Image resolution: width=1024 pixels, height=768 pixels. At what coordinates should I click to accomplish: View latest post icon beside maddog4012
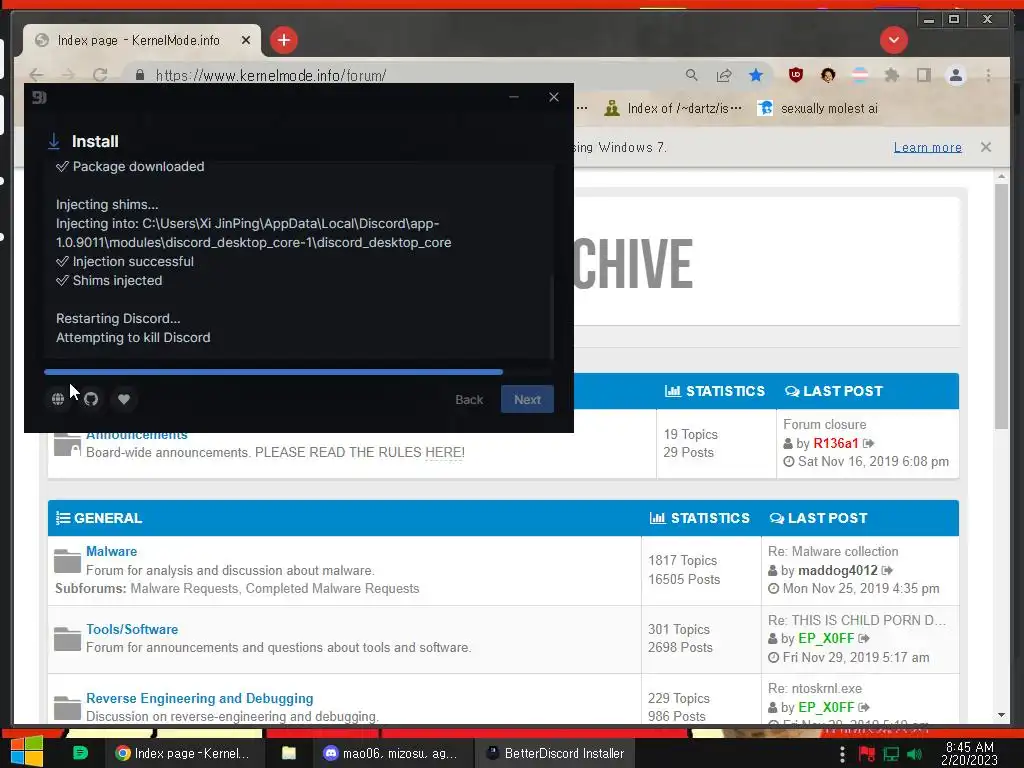coord(887,571)
